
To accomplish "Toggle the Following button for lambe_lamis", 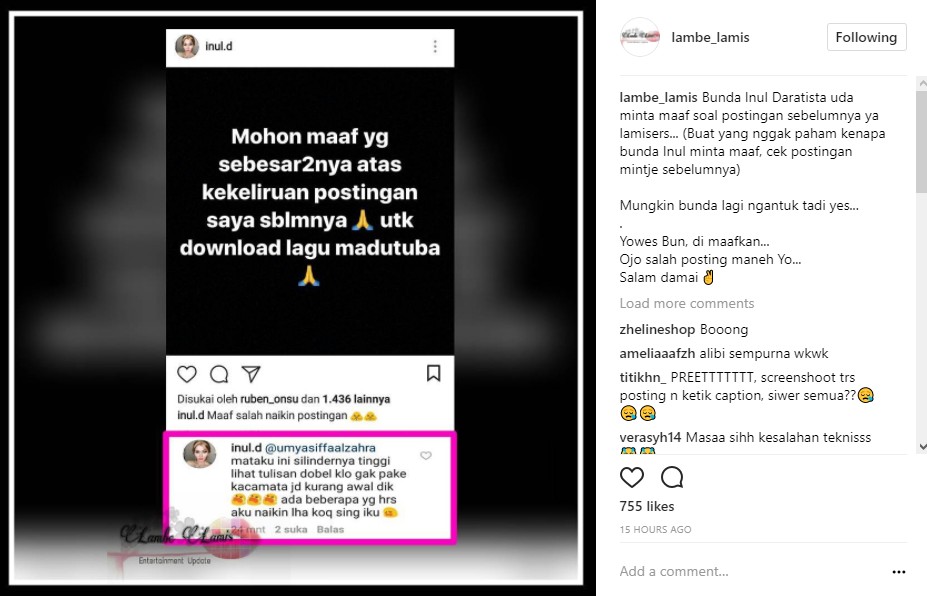I will click(866, 37).
